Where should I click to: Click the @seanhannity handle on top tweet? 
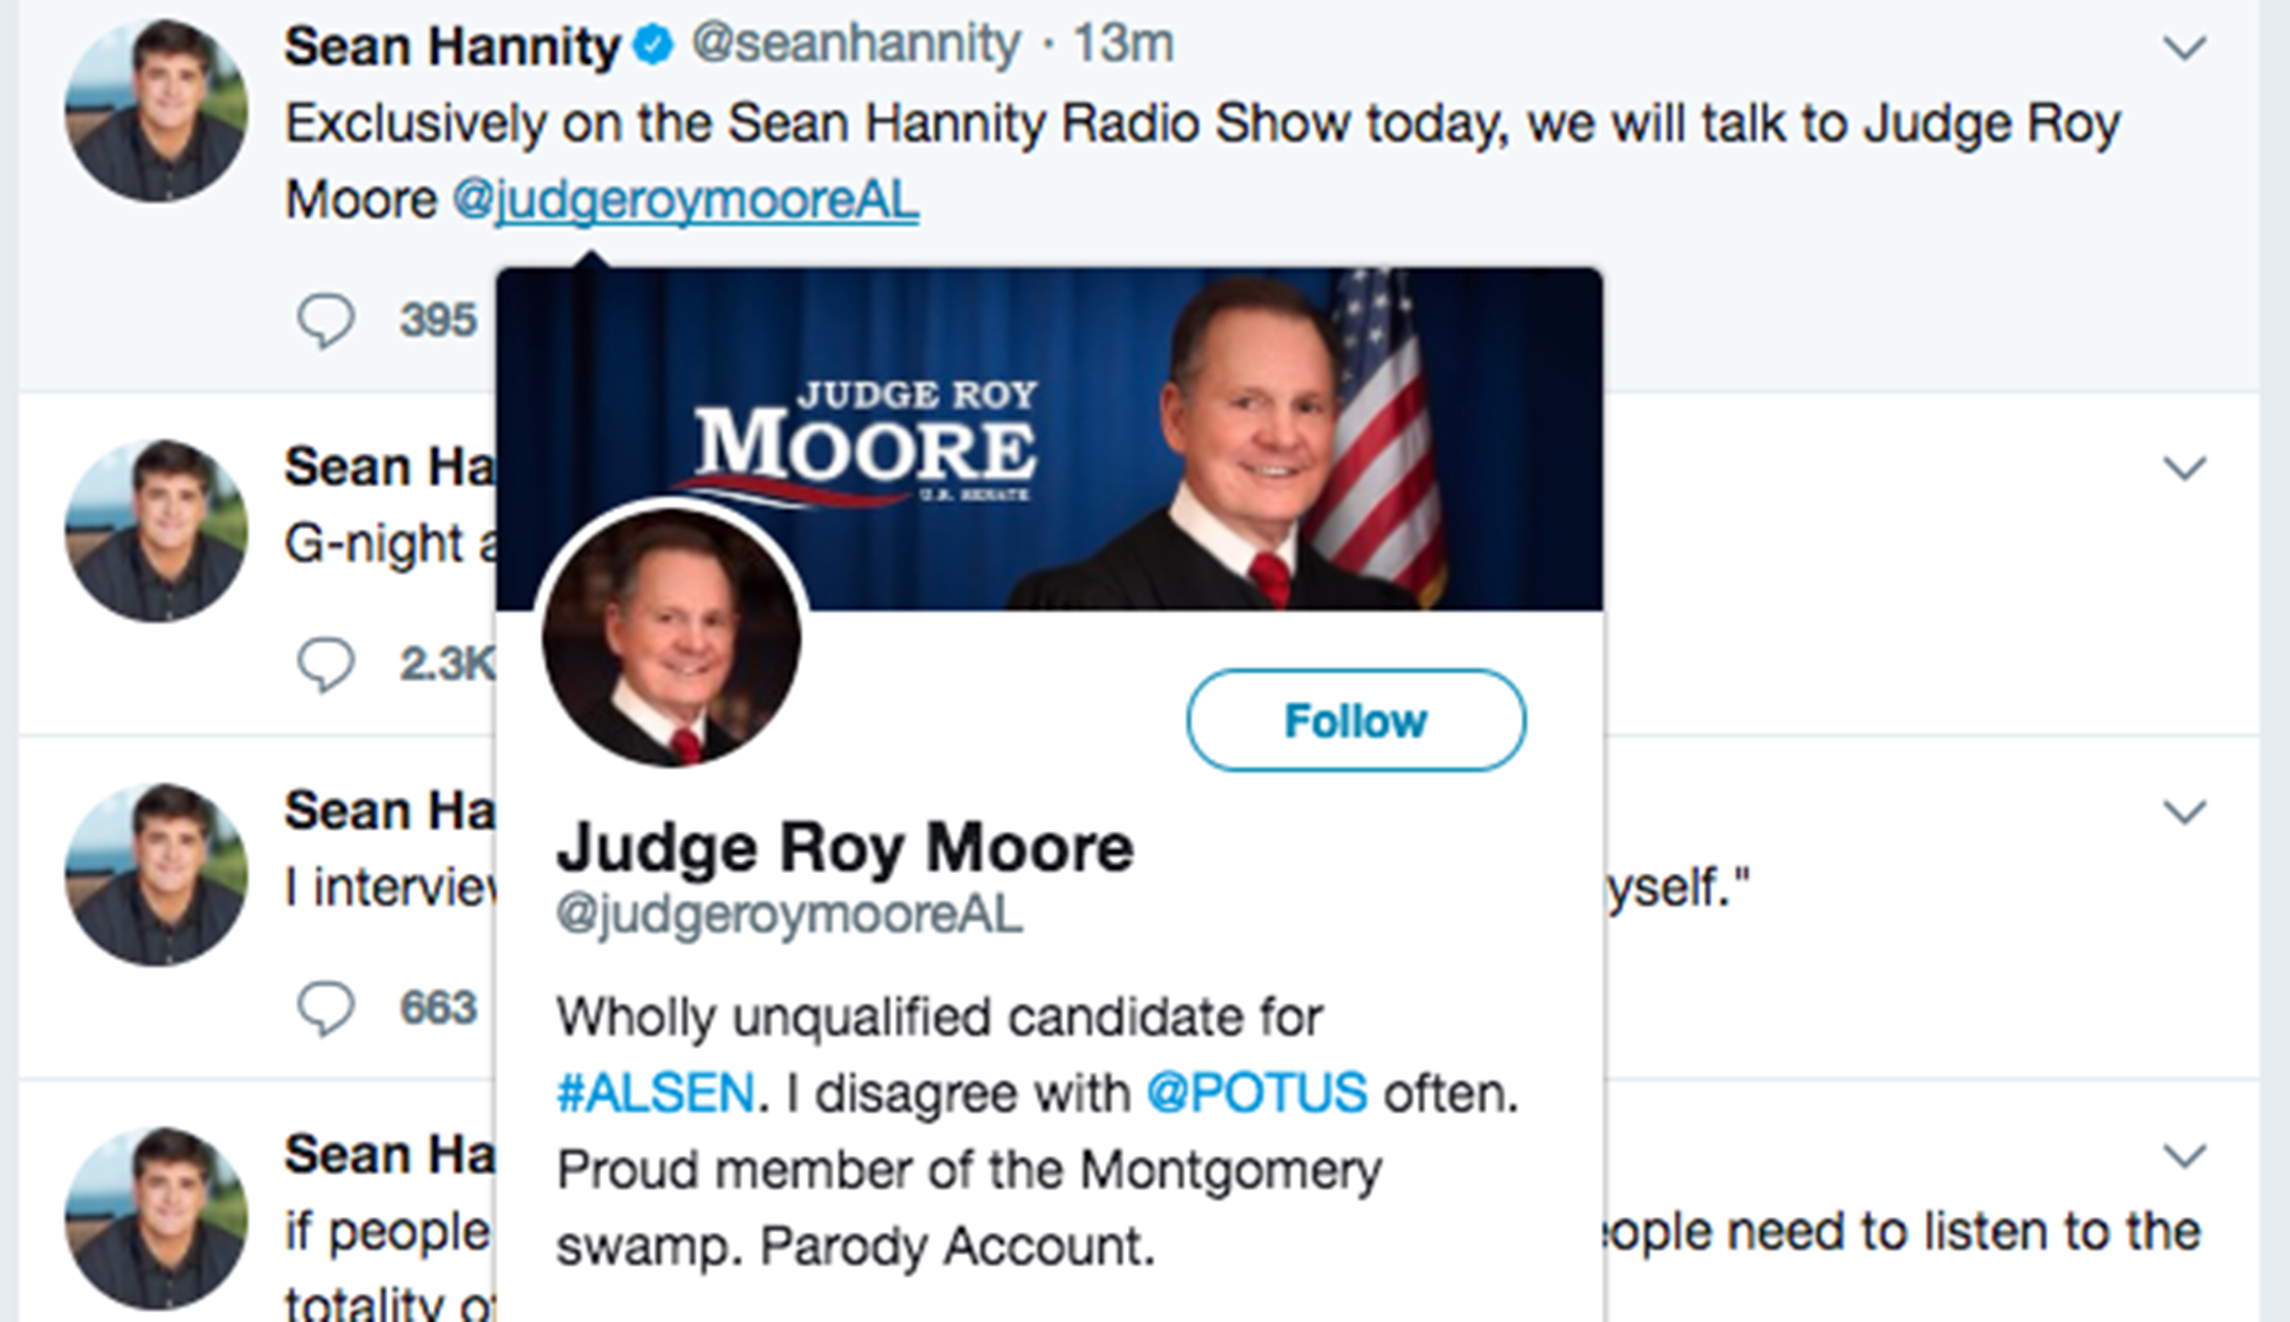[x=856, y=45]
